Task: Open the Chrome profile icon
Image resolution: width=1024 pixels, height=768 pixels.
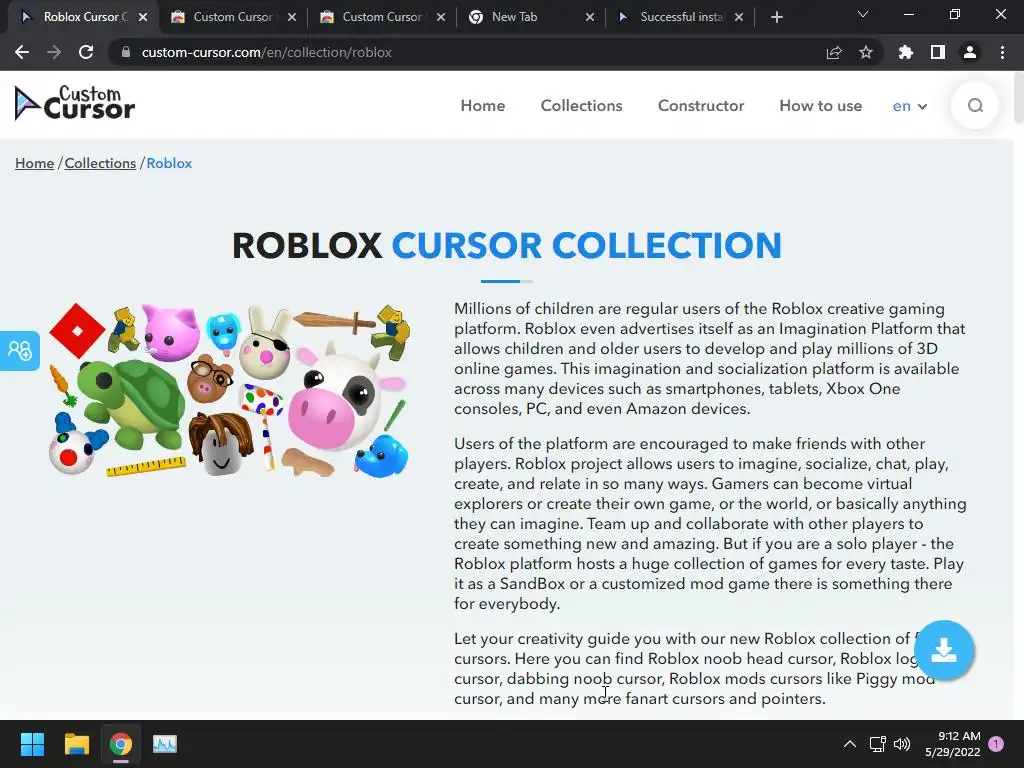Action: click(970, 52)
